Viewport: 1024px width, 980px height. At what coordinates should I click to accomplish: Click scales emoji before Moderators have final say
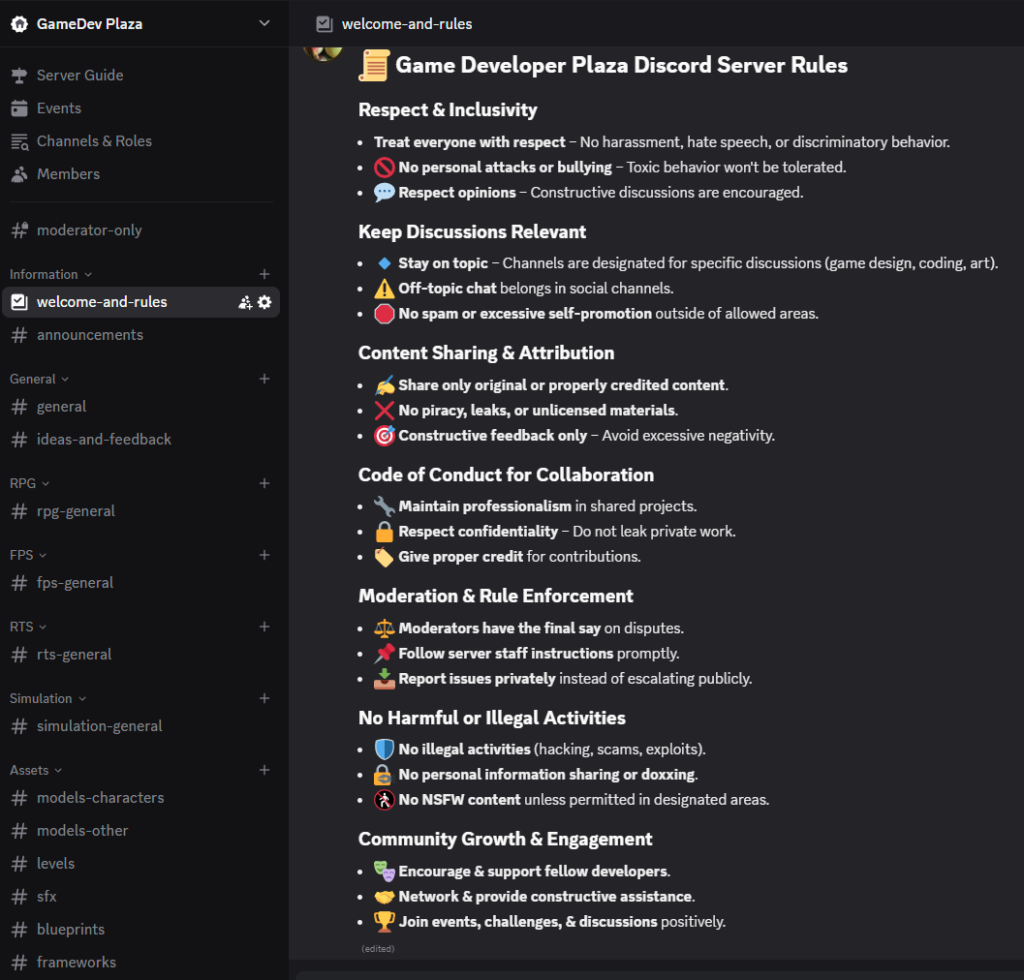point(384,629)
